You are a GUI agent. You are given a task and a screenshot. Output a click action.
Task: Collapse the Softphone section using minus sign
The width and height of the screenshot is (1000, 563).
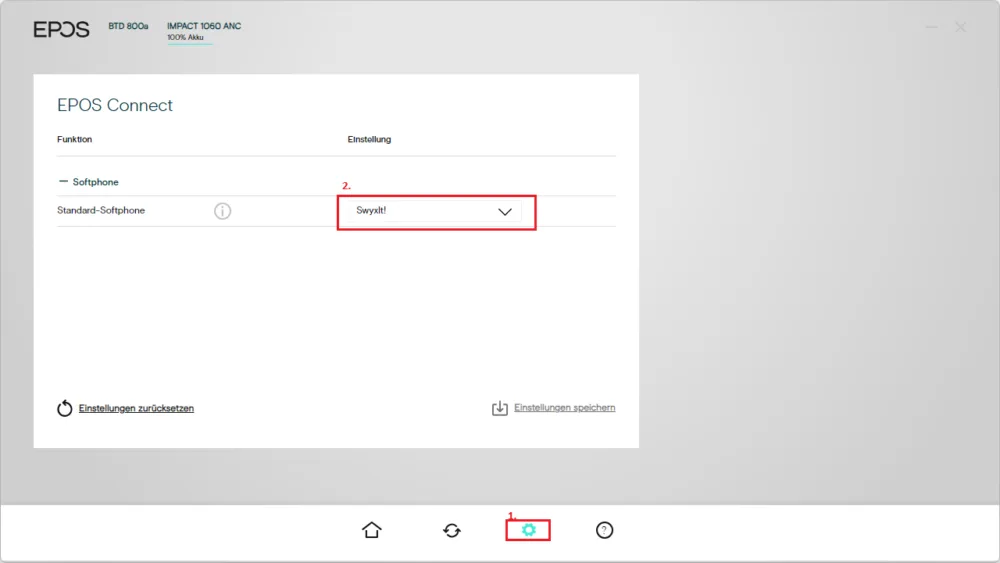coord(63,182)
